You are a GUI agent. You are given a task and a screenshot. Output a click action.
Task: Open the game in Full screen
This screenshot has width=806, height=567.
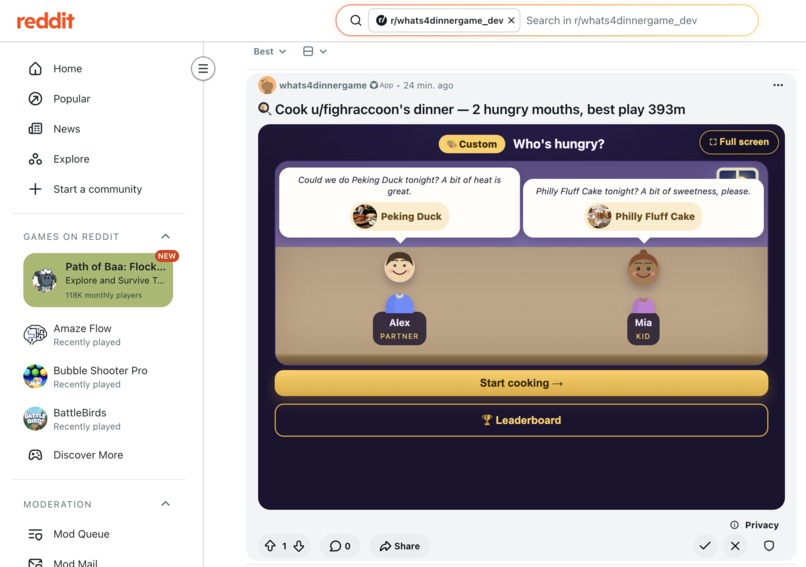point(739,142)
